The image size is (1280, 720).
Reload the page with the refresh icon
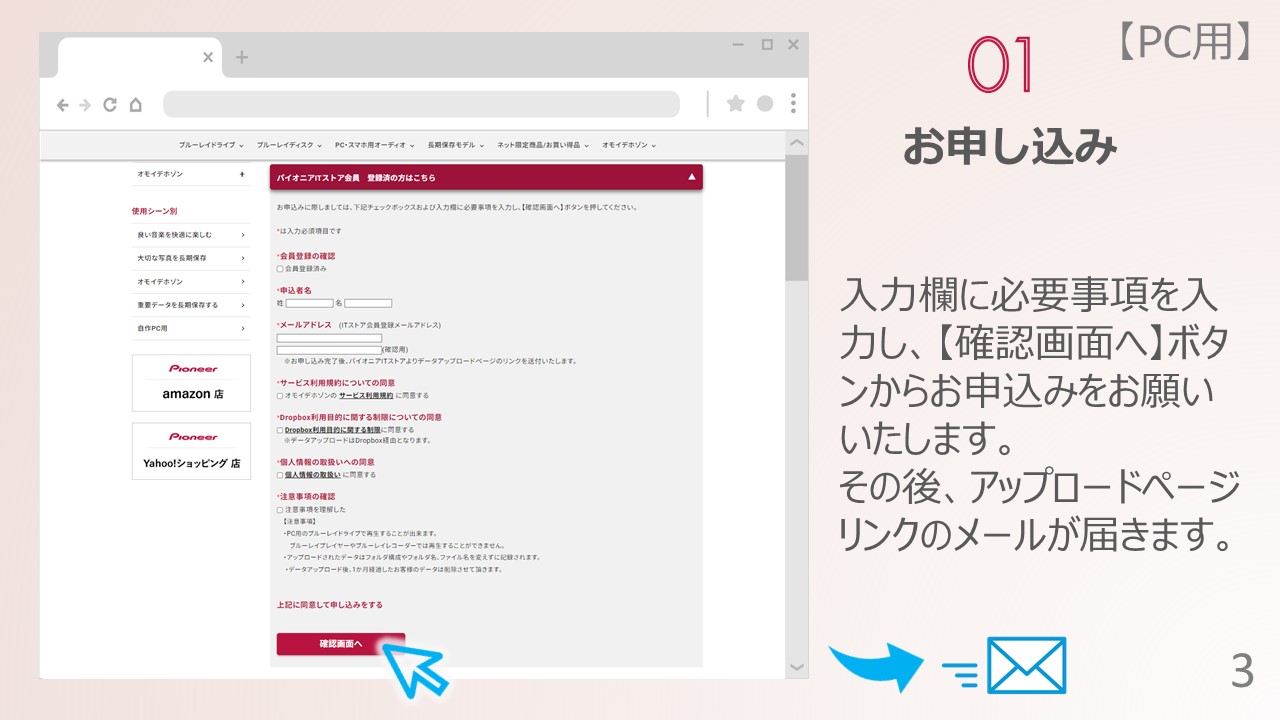coord(110,104)
